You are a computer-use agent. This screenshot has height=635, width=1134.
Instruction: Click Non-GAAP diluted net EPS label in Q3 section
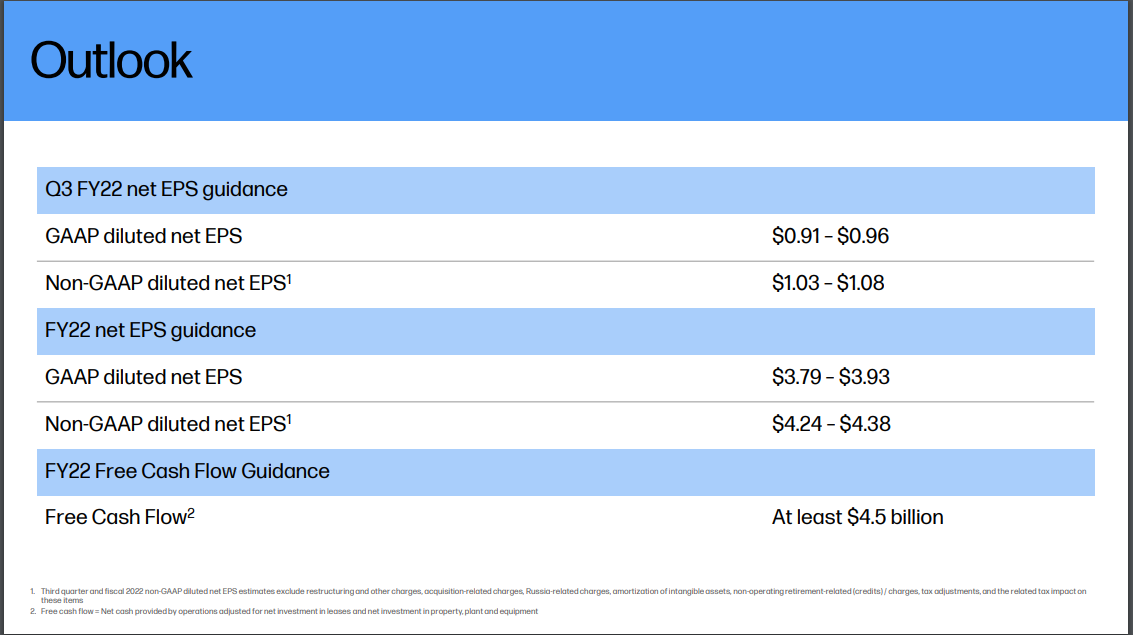tap(165, 284)
